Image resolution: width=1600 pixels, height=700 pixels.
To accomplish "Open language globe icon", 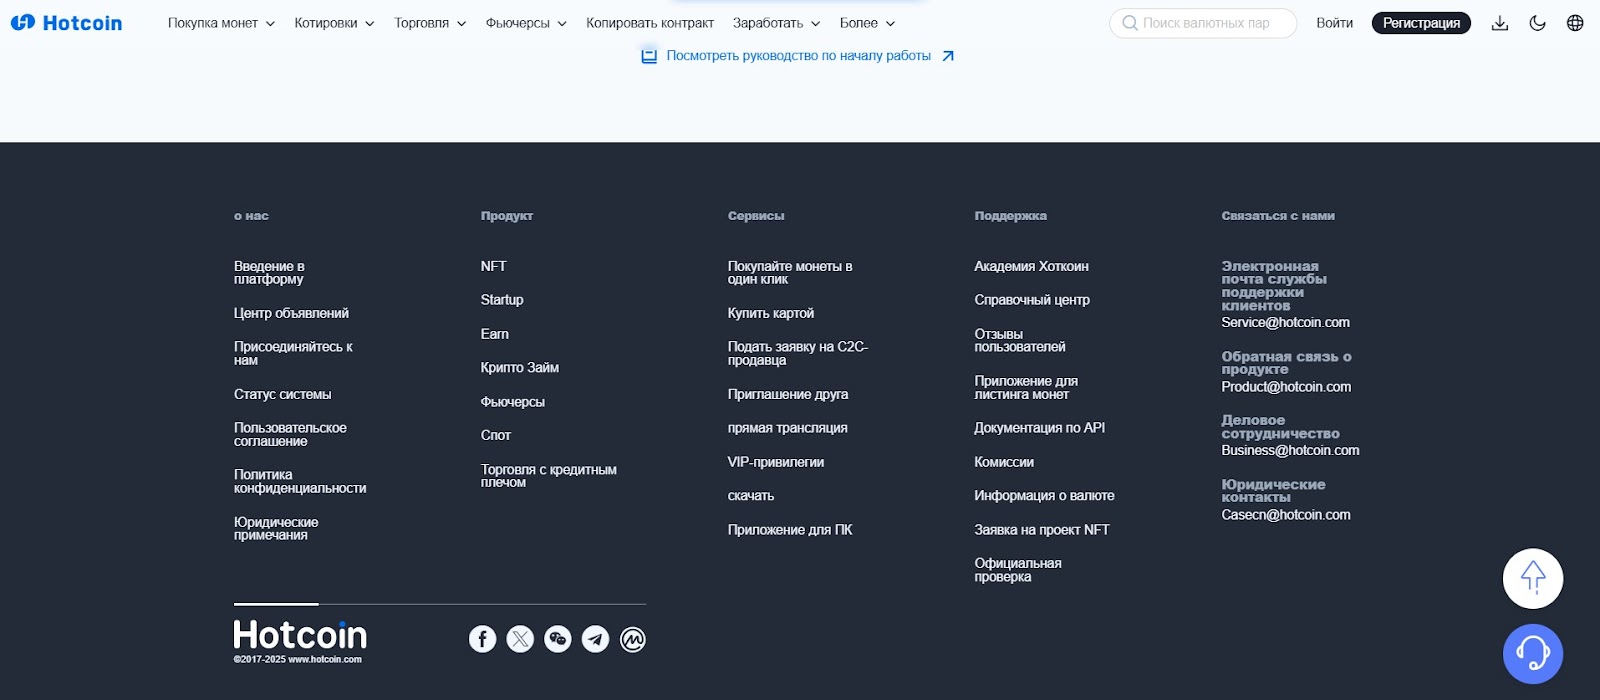I will point(1575,23).
